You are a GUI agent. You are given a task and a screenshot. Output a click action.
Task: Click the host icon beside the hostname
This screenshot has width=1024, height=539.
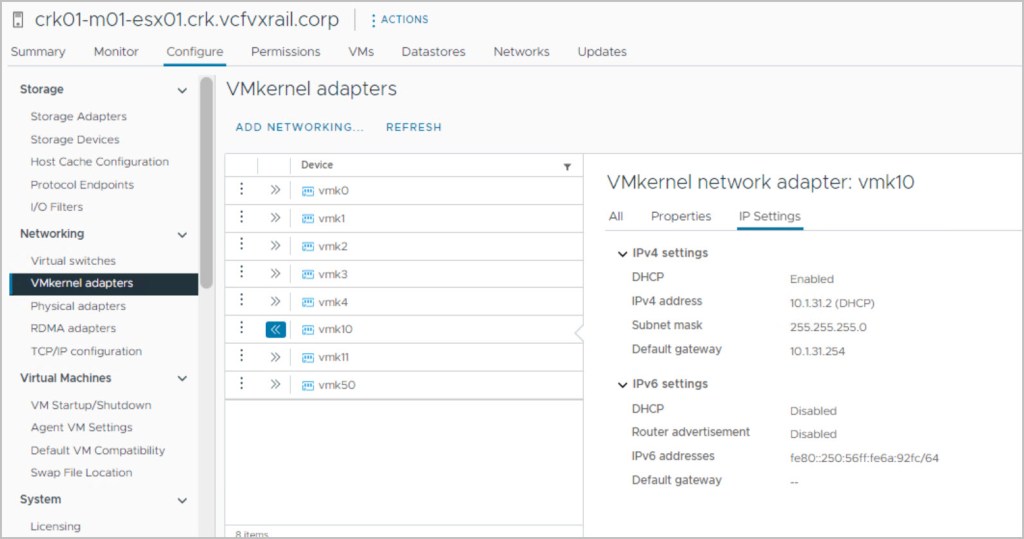pyautogui.click(x=17, y=19)
